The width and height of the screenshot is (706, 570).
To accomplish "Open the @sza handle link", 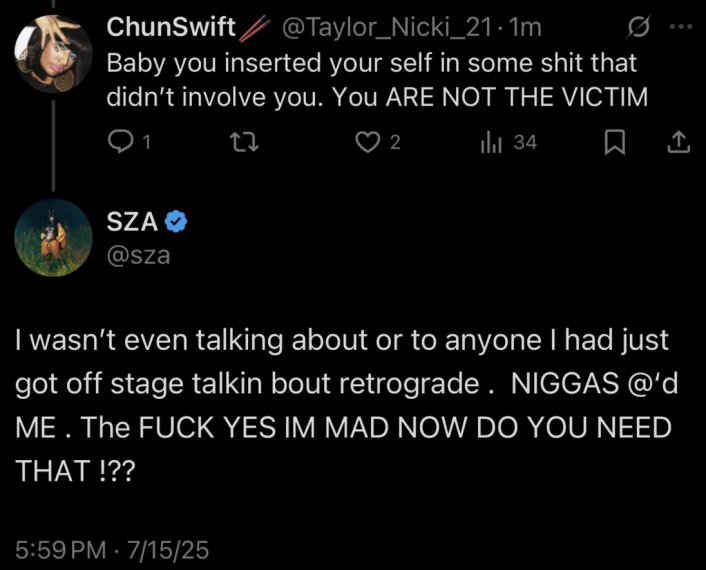I will point(138,255).
